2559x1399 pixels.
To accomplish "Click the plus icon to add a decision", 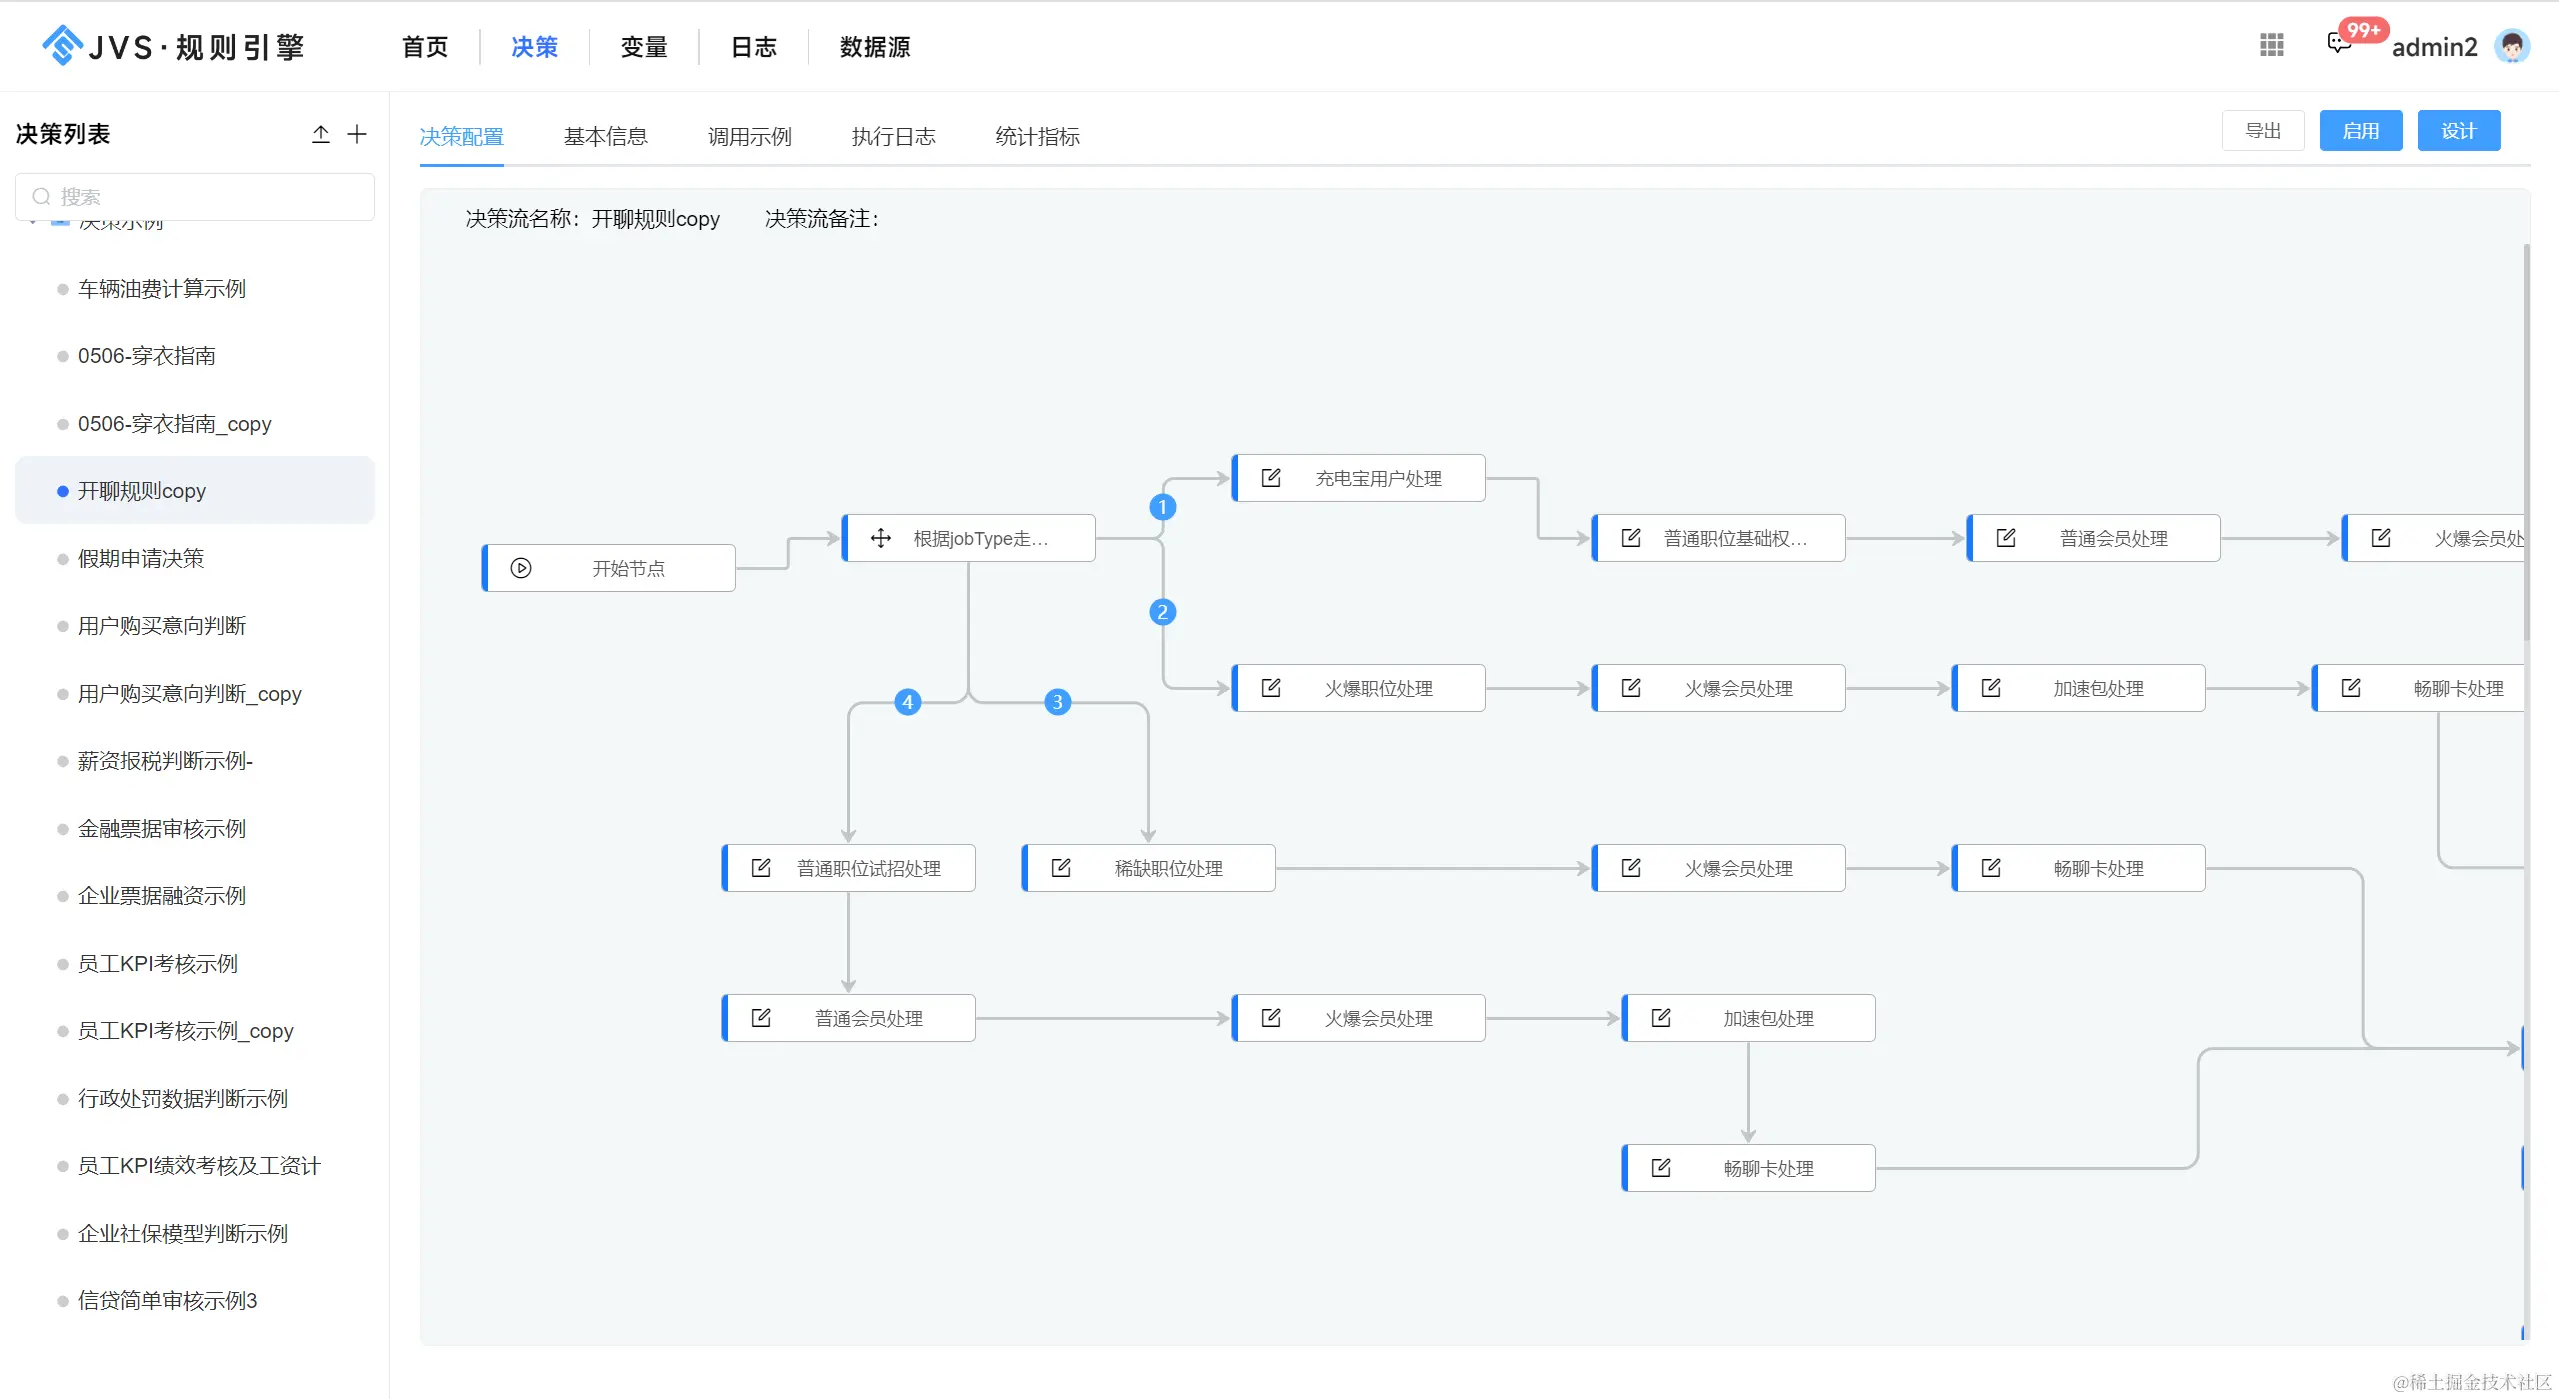I will pyautogui.click(x=357, y=134).
